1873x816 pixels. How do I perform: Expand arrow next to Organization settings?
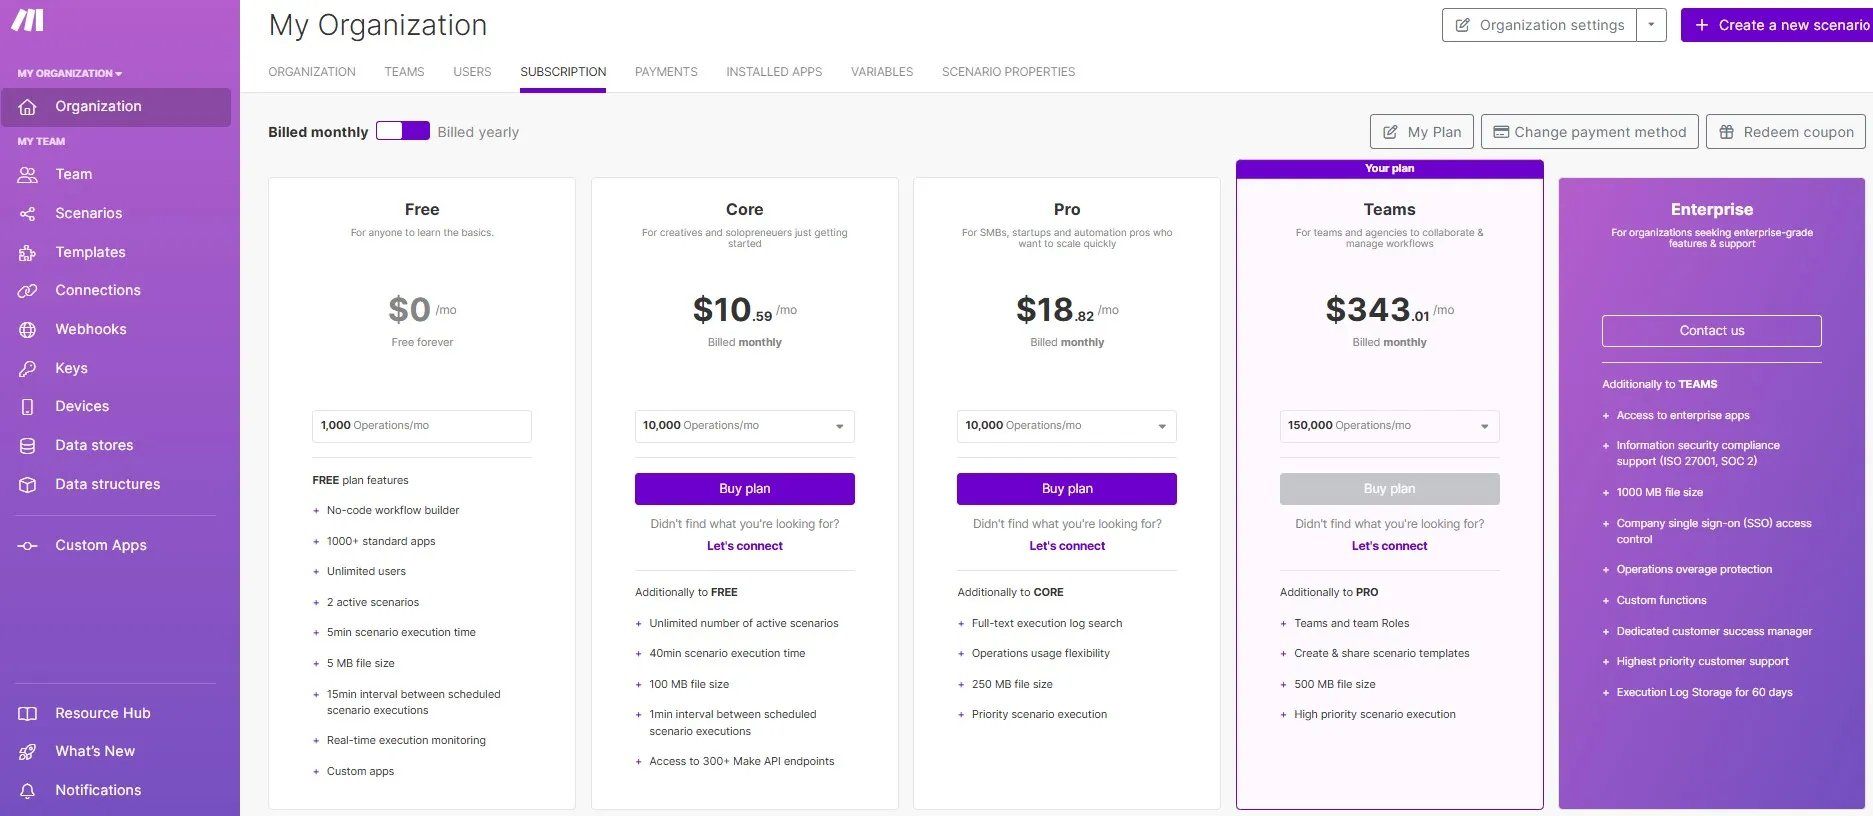1652,25
